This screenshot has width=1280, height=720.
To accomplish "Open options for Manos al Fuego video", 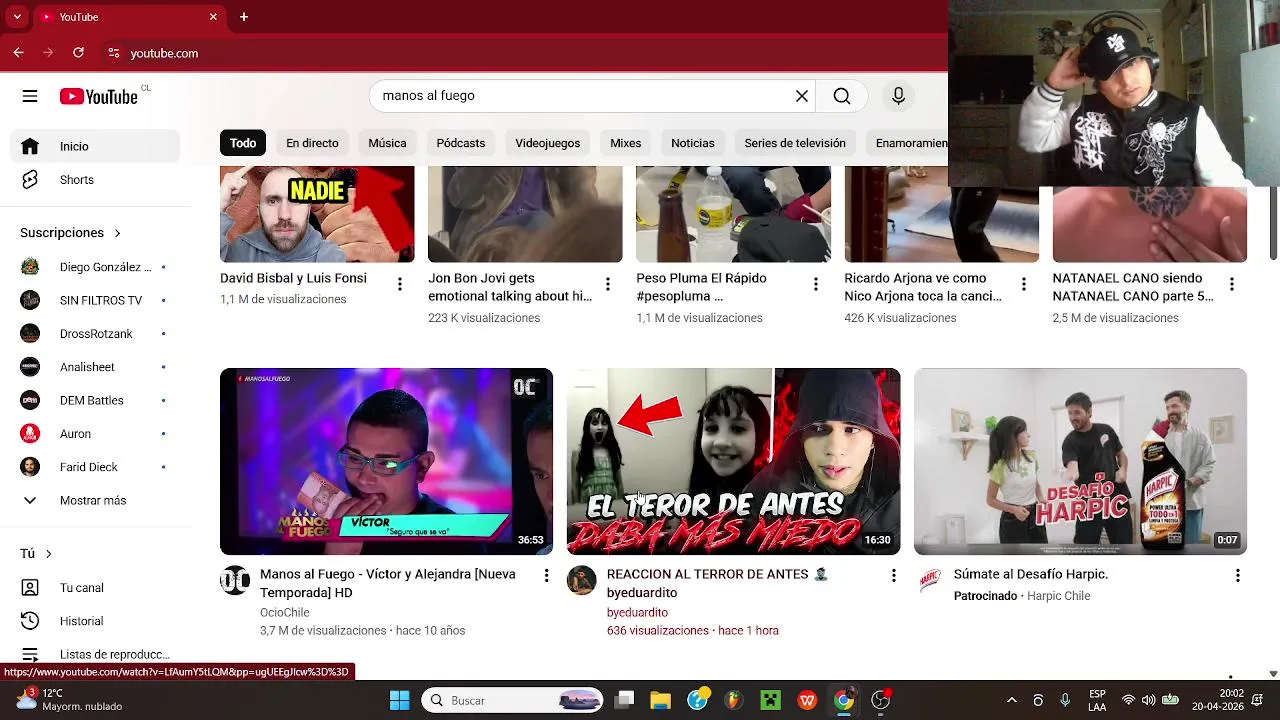I will coord(546,575).
